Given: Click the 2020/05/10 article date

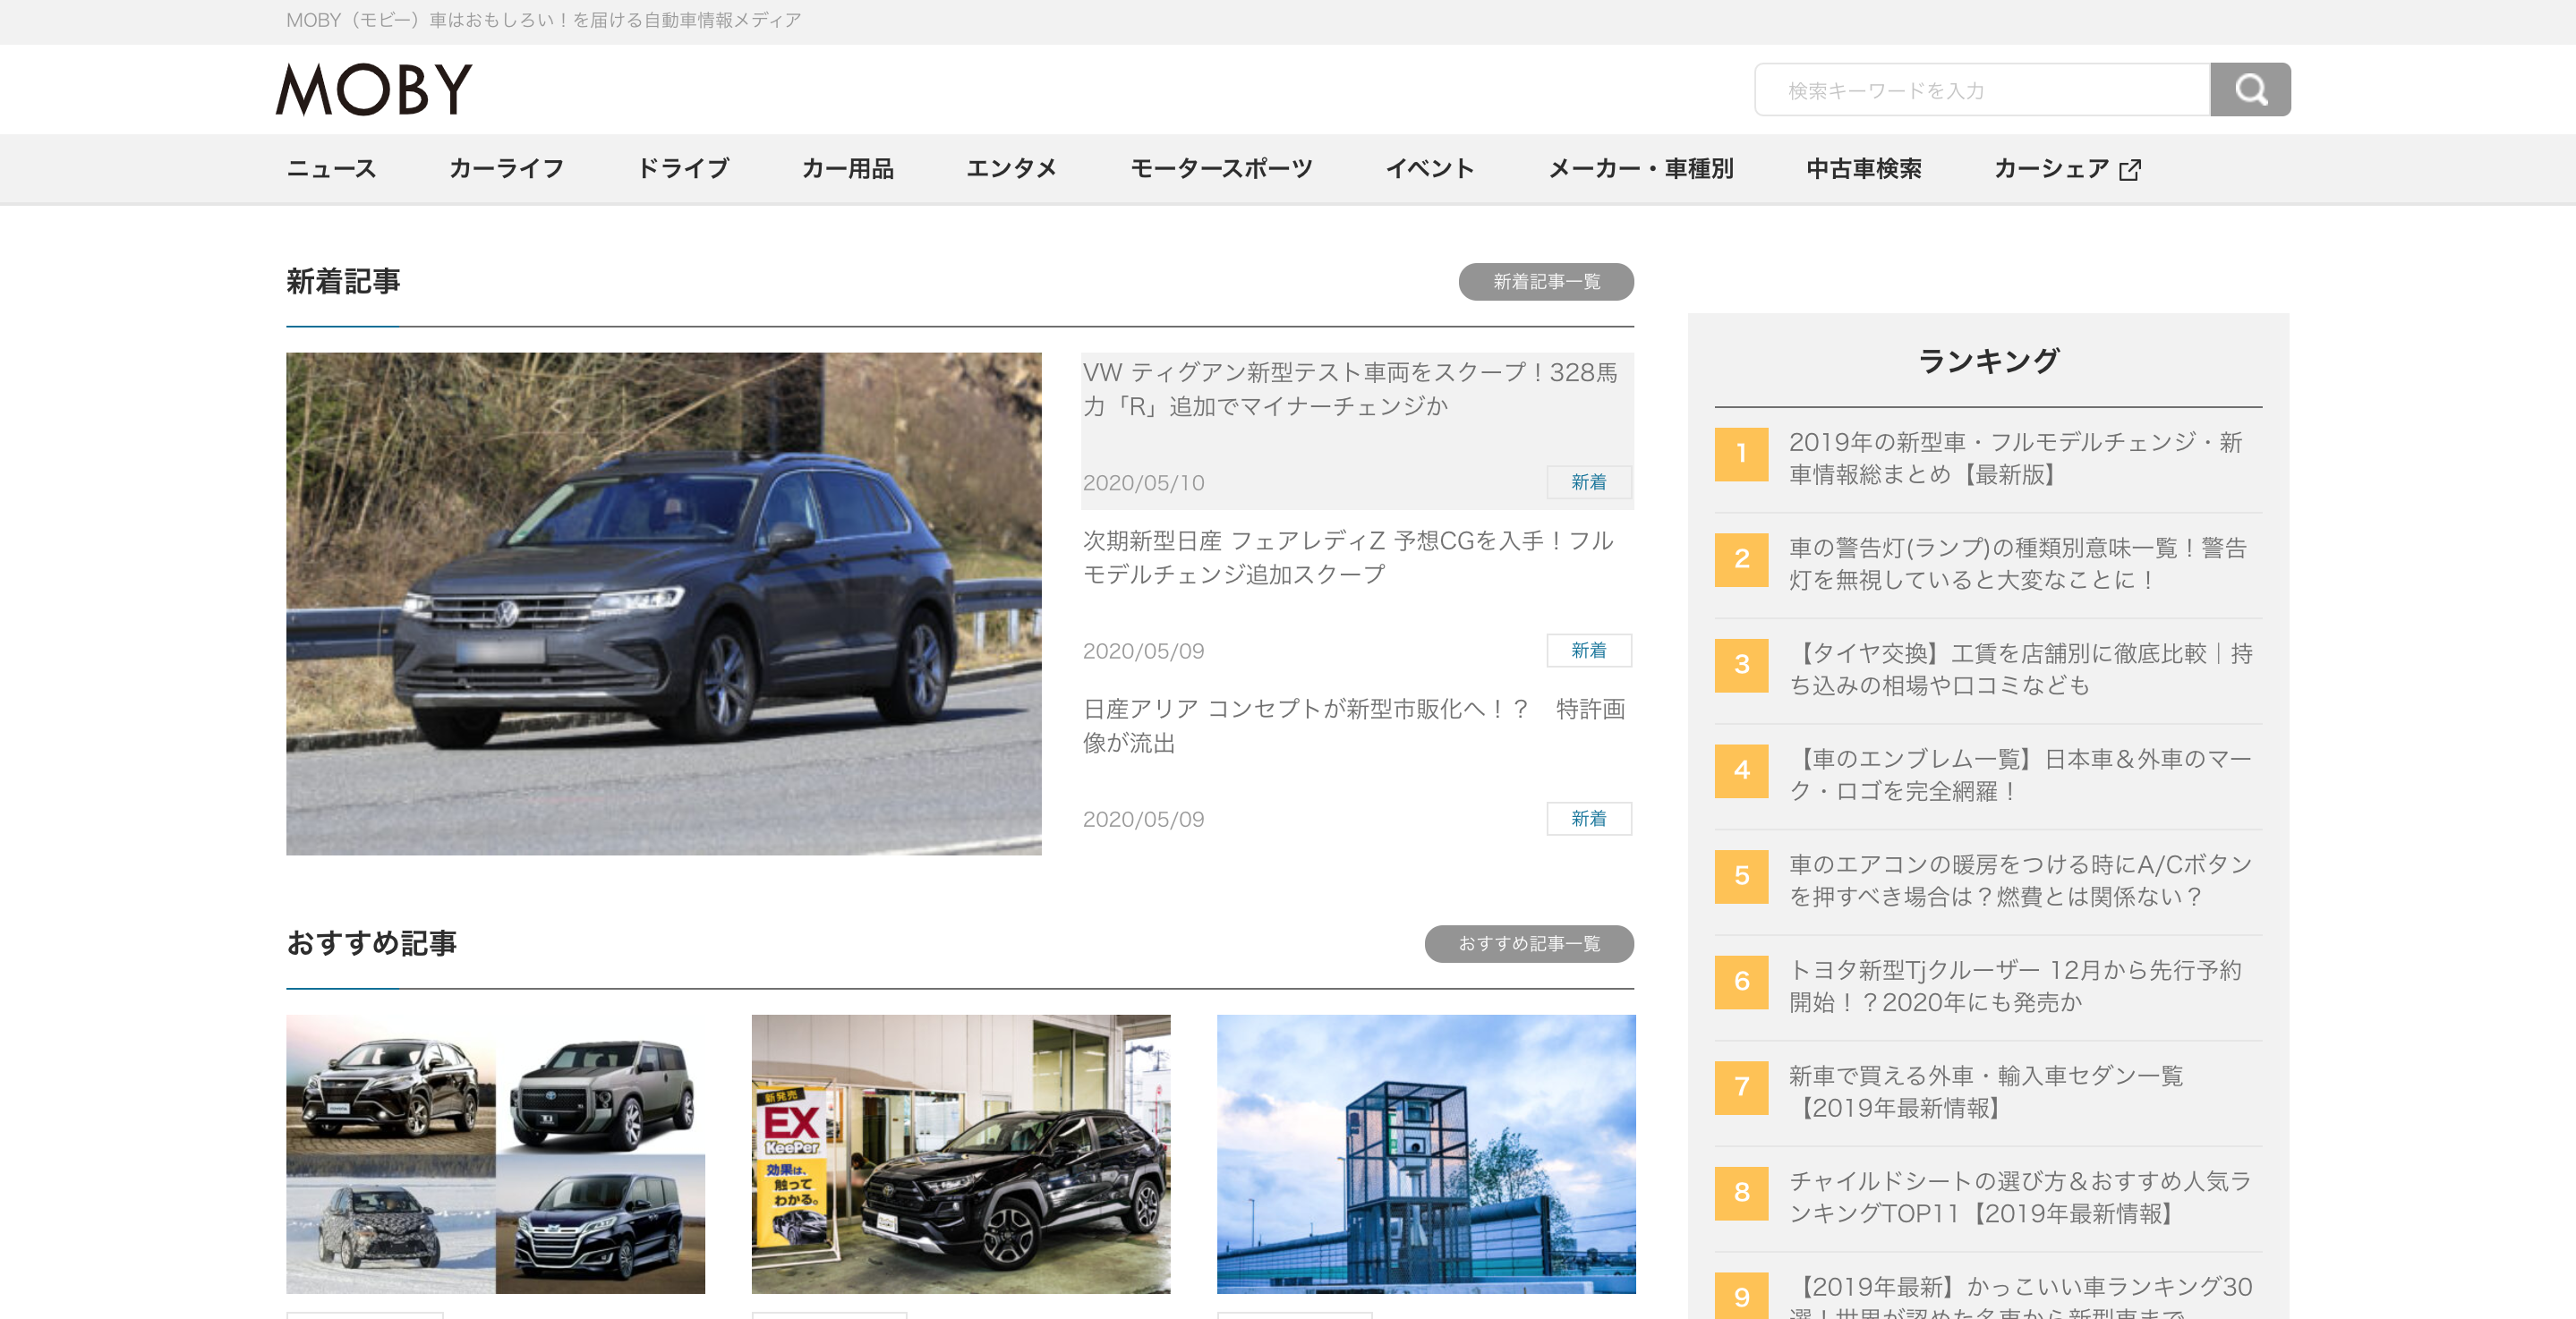Looking at the screenshot, I should (1143, 483).
